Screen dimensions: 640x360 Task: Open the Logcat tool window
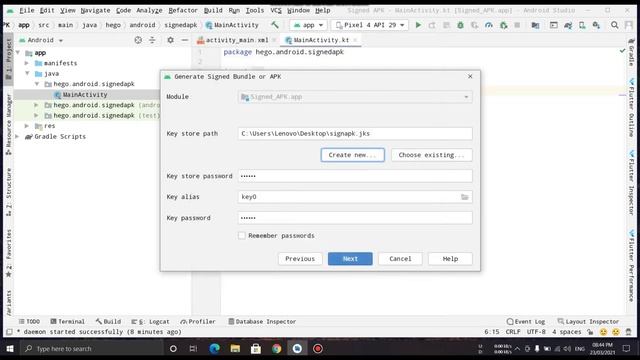150,322
